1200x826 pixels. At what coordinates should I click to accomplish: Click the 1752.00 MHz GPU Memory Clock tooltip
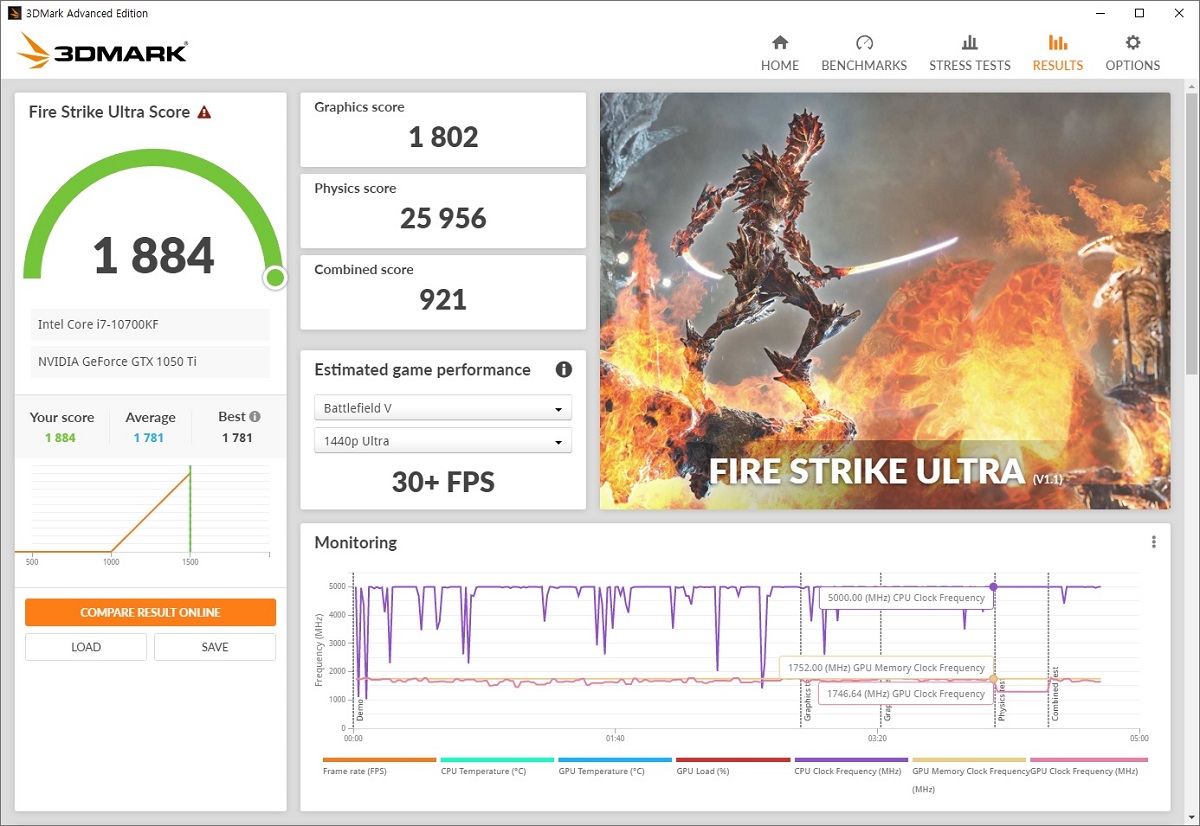coord(885,668)
